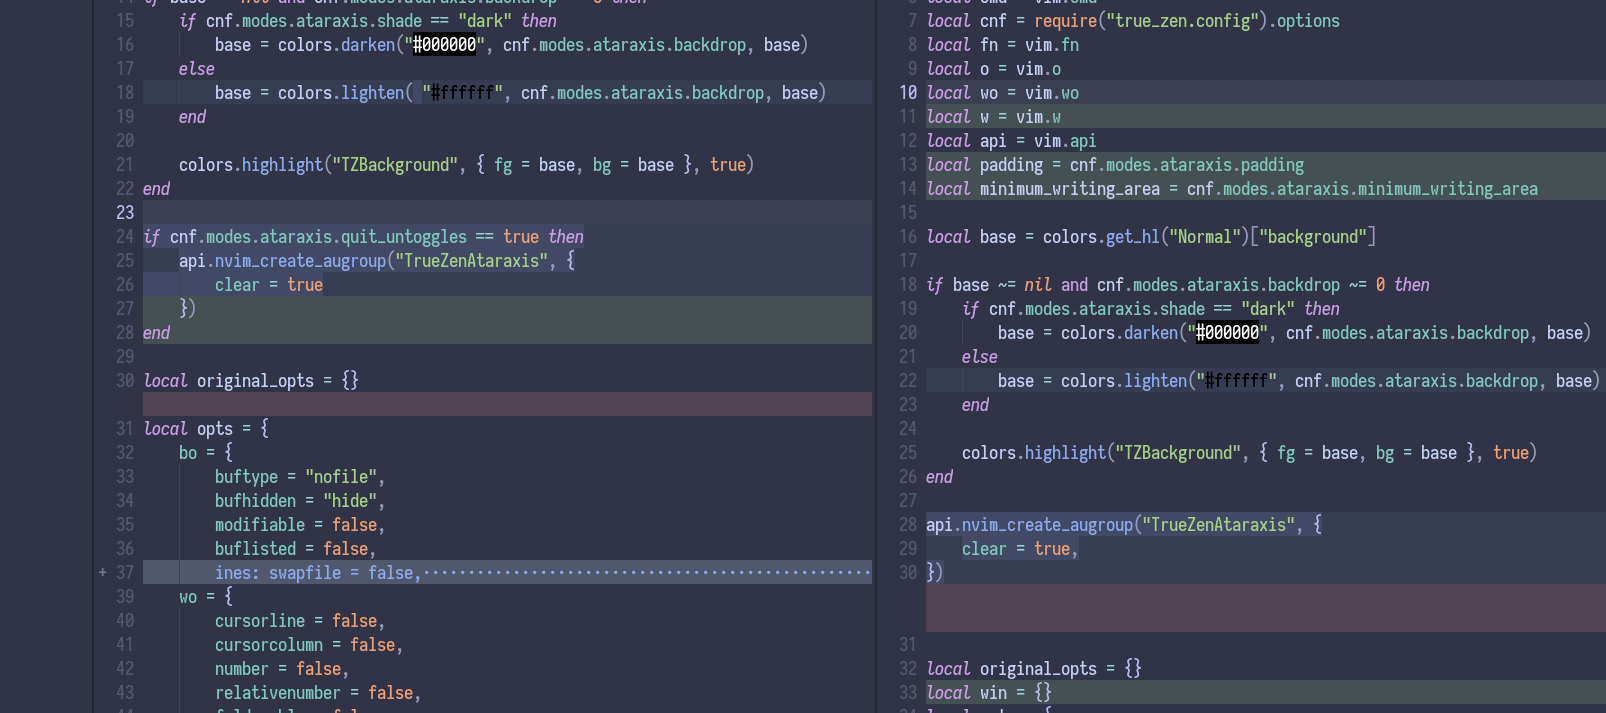Viewport: 1606px width, 713px height.
Task: Click "local win = {}" line
Action: click(989, 693)
